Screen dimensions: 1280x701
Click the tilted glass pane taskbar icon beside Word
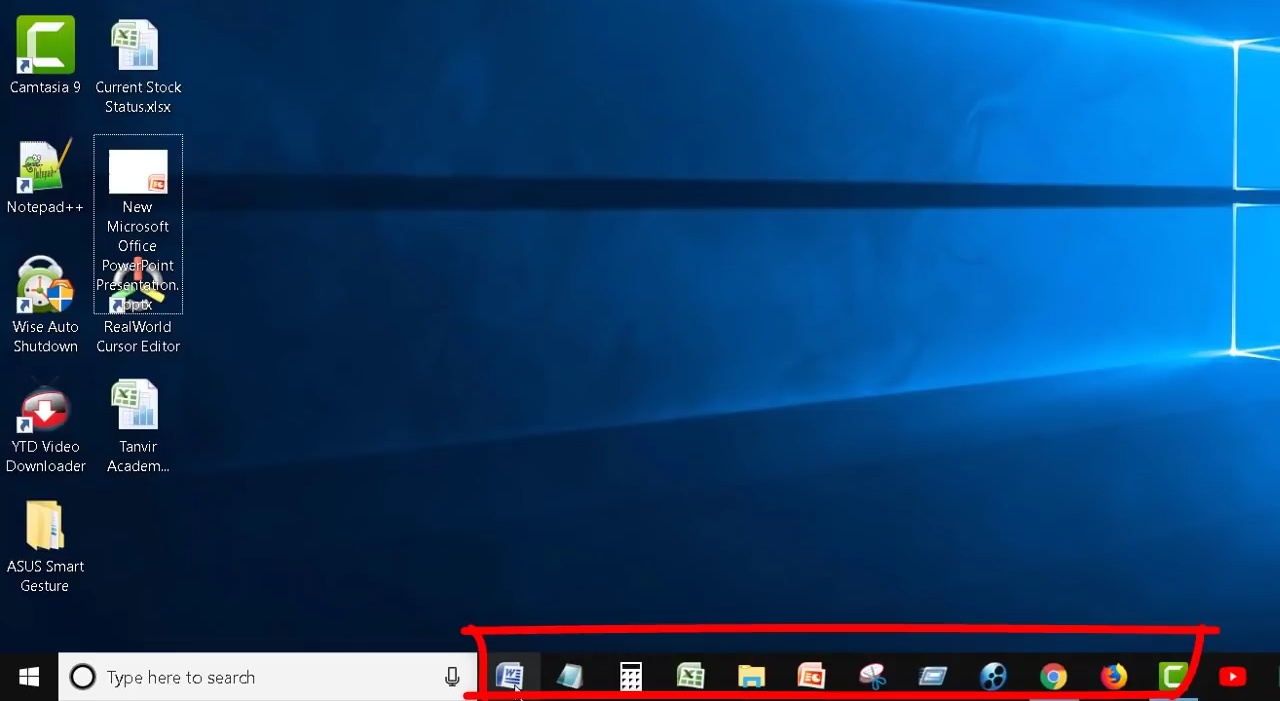pos(570,677)
